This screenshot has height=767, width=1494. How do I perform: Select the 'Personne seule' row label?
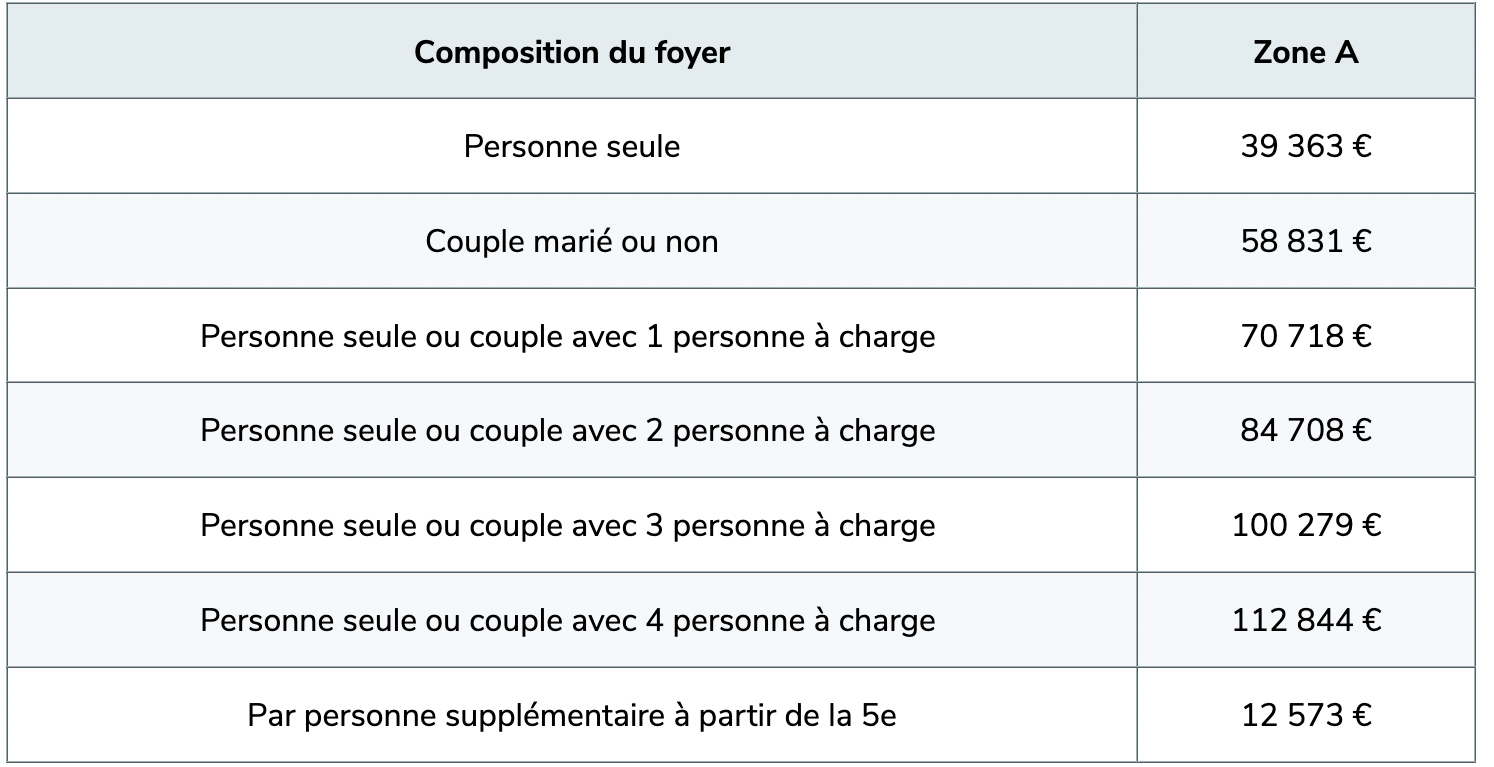(x=572, y=147)
